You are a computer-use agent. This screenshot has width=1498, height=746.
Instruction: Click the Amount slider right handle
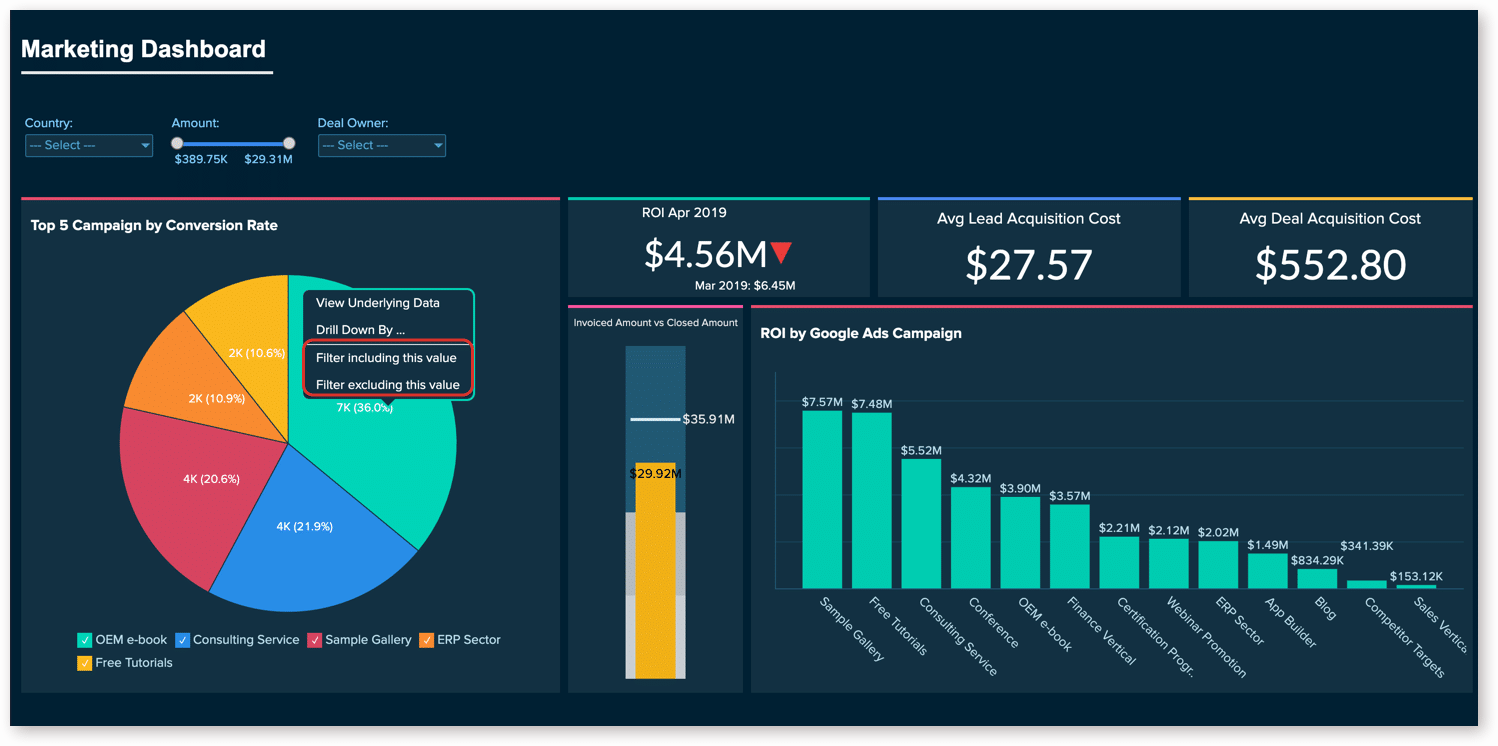tap(289, 144)
